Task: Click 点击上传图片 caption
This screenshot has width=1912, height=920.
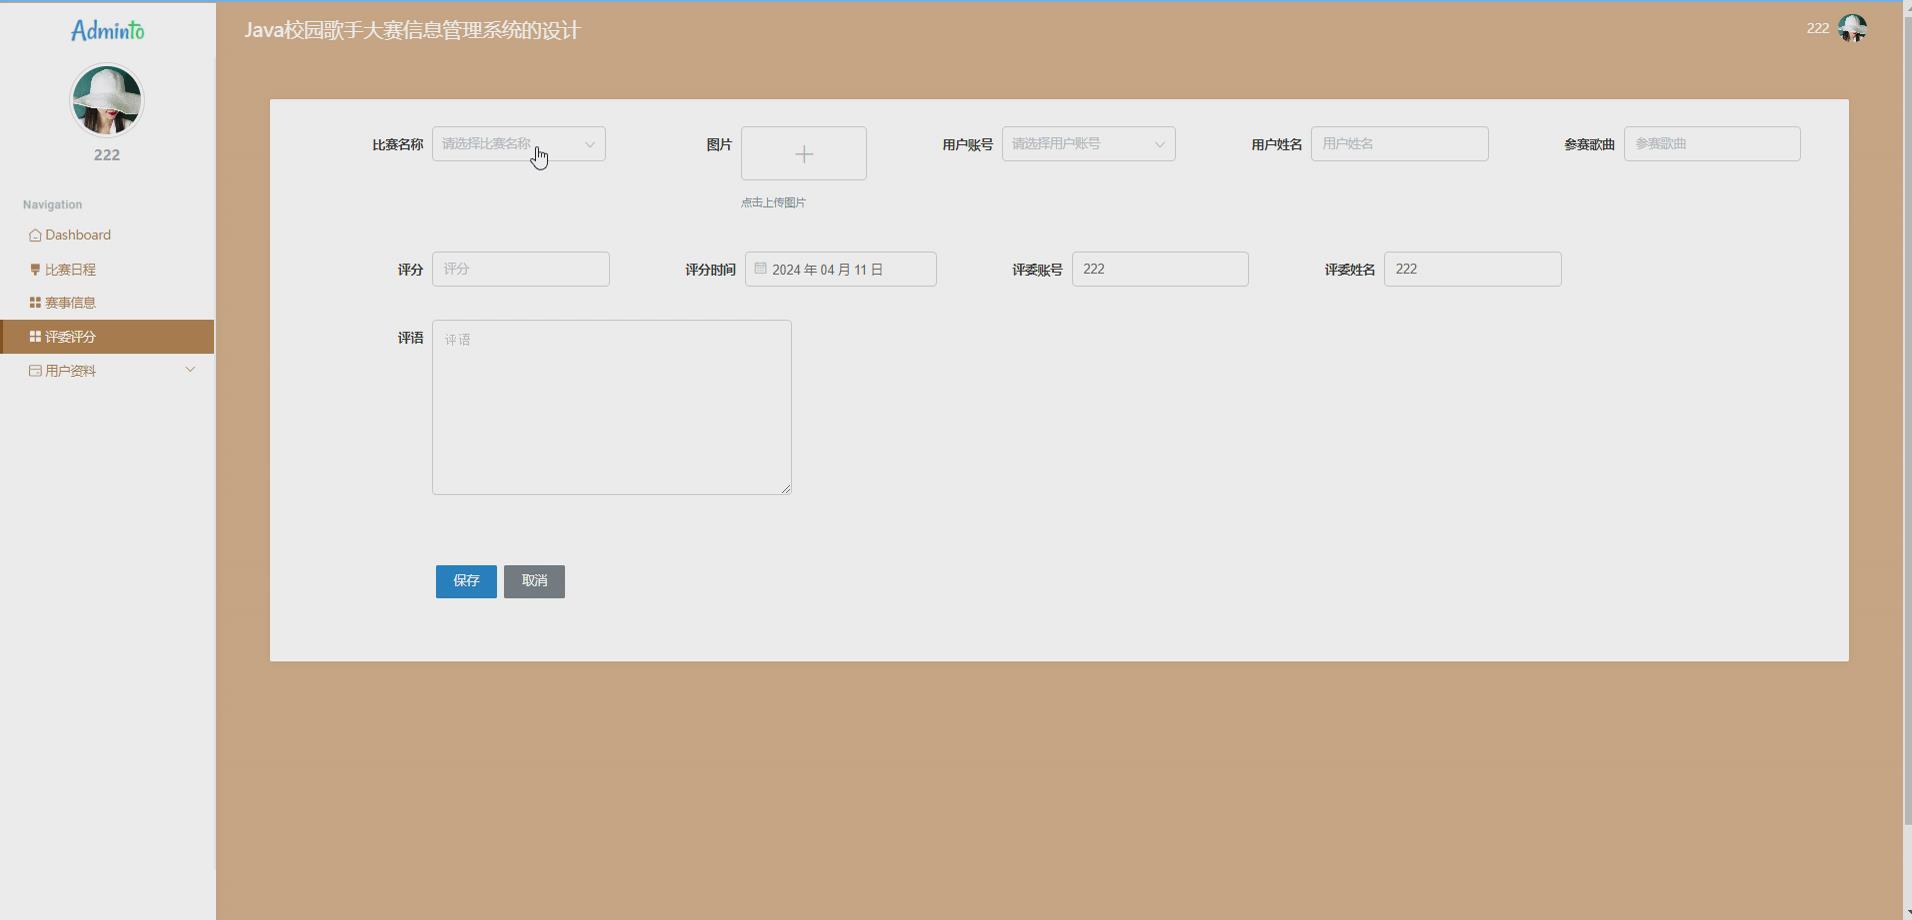Action: click(x=773, y=203)
